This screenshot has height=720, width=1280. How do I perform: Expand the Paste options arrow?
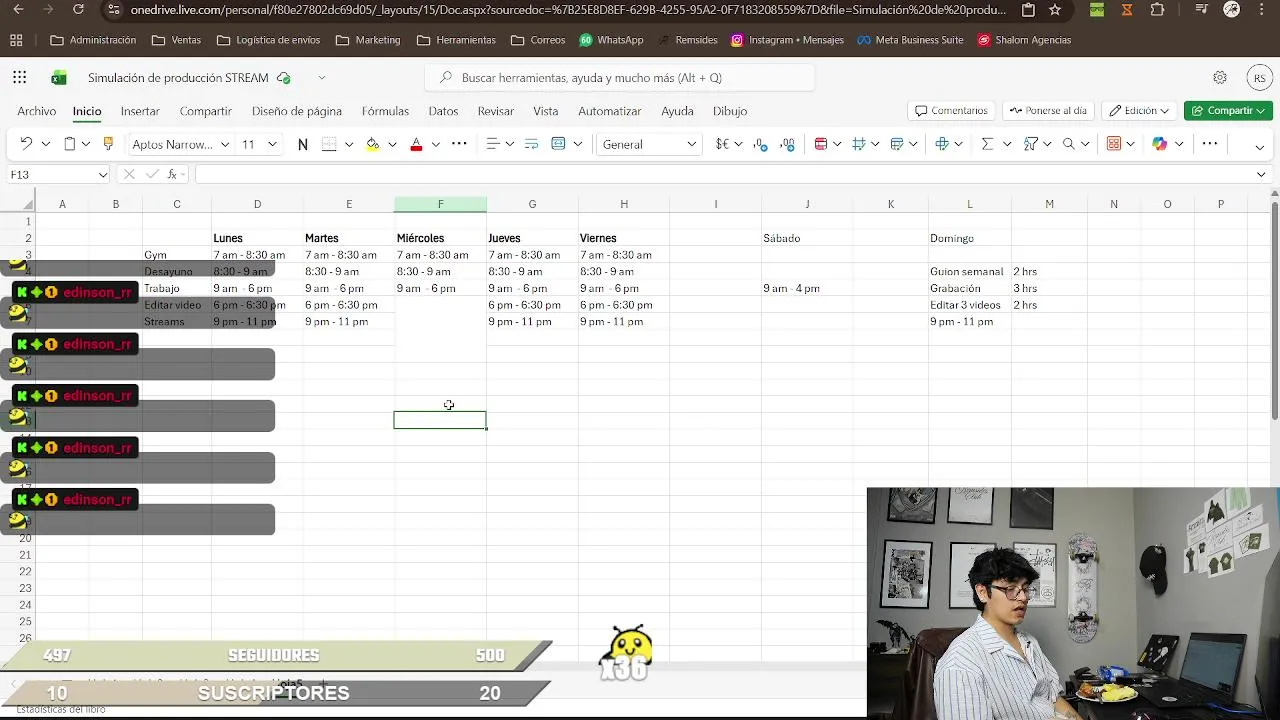85,144
